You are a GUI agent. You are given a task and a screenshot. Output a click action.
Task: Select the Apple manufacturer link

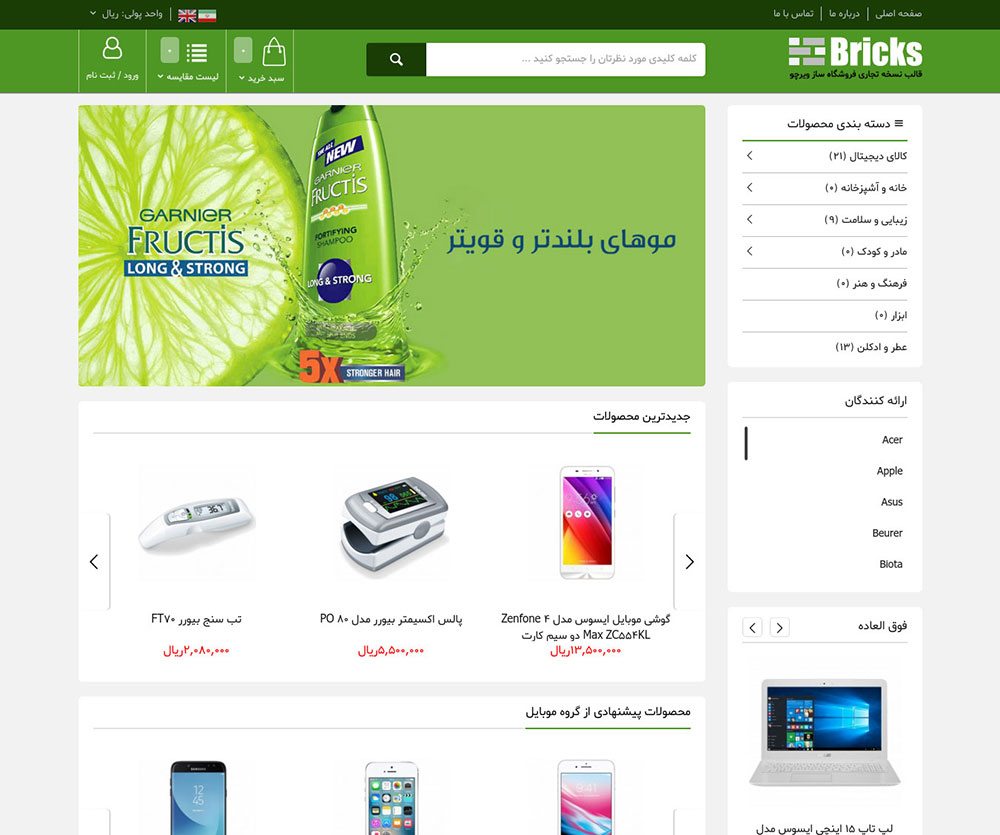[889, 471]
